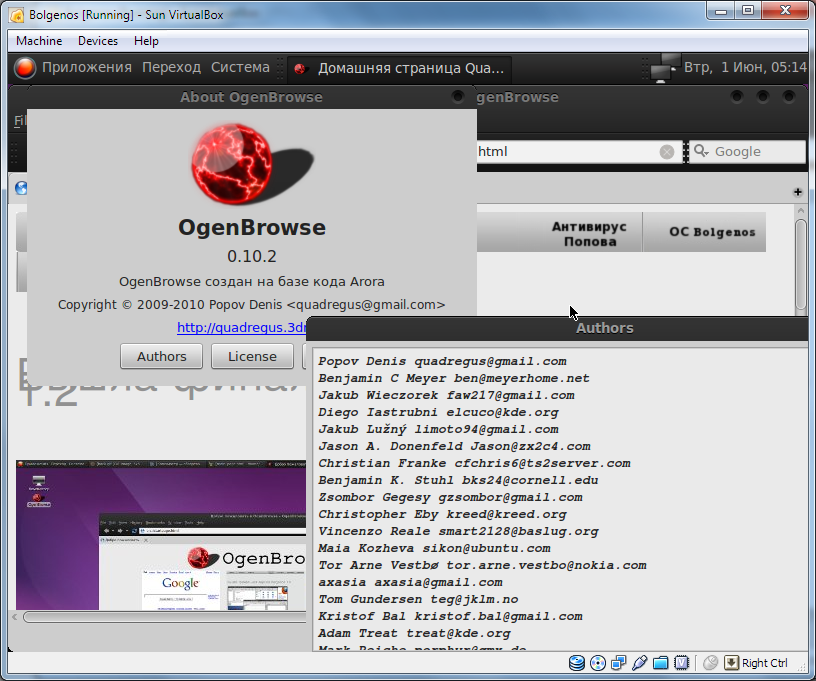
Task: Click the VirtualBox virtualization status icon
Action: click(681, 663)
